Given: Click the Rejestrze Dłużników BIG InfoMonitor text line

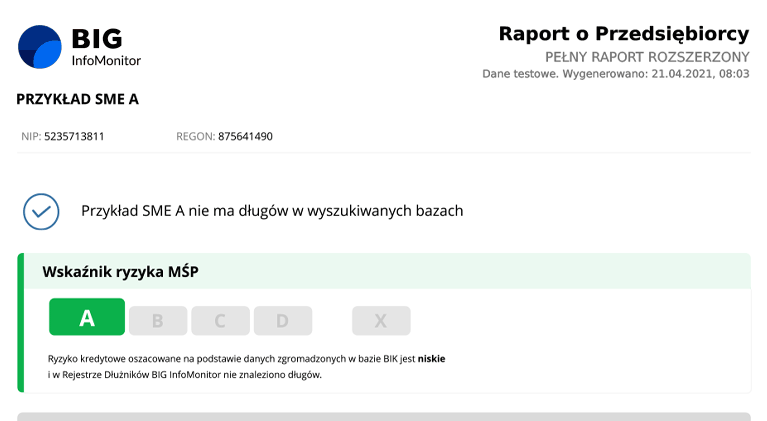Looking at the screenshot, I should click(185, 375).
